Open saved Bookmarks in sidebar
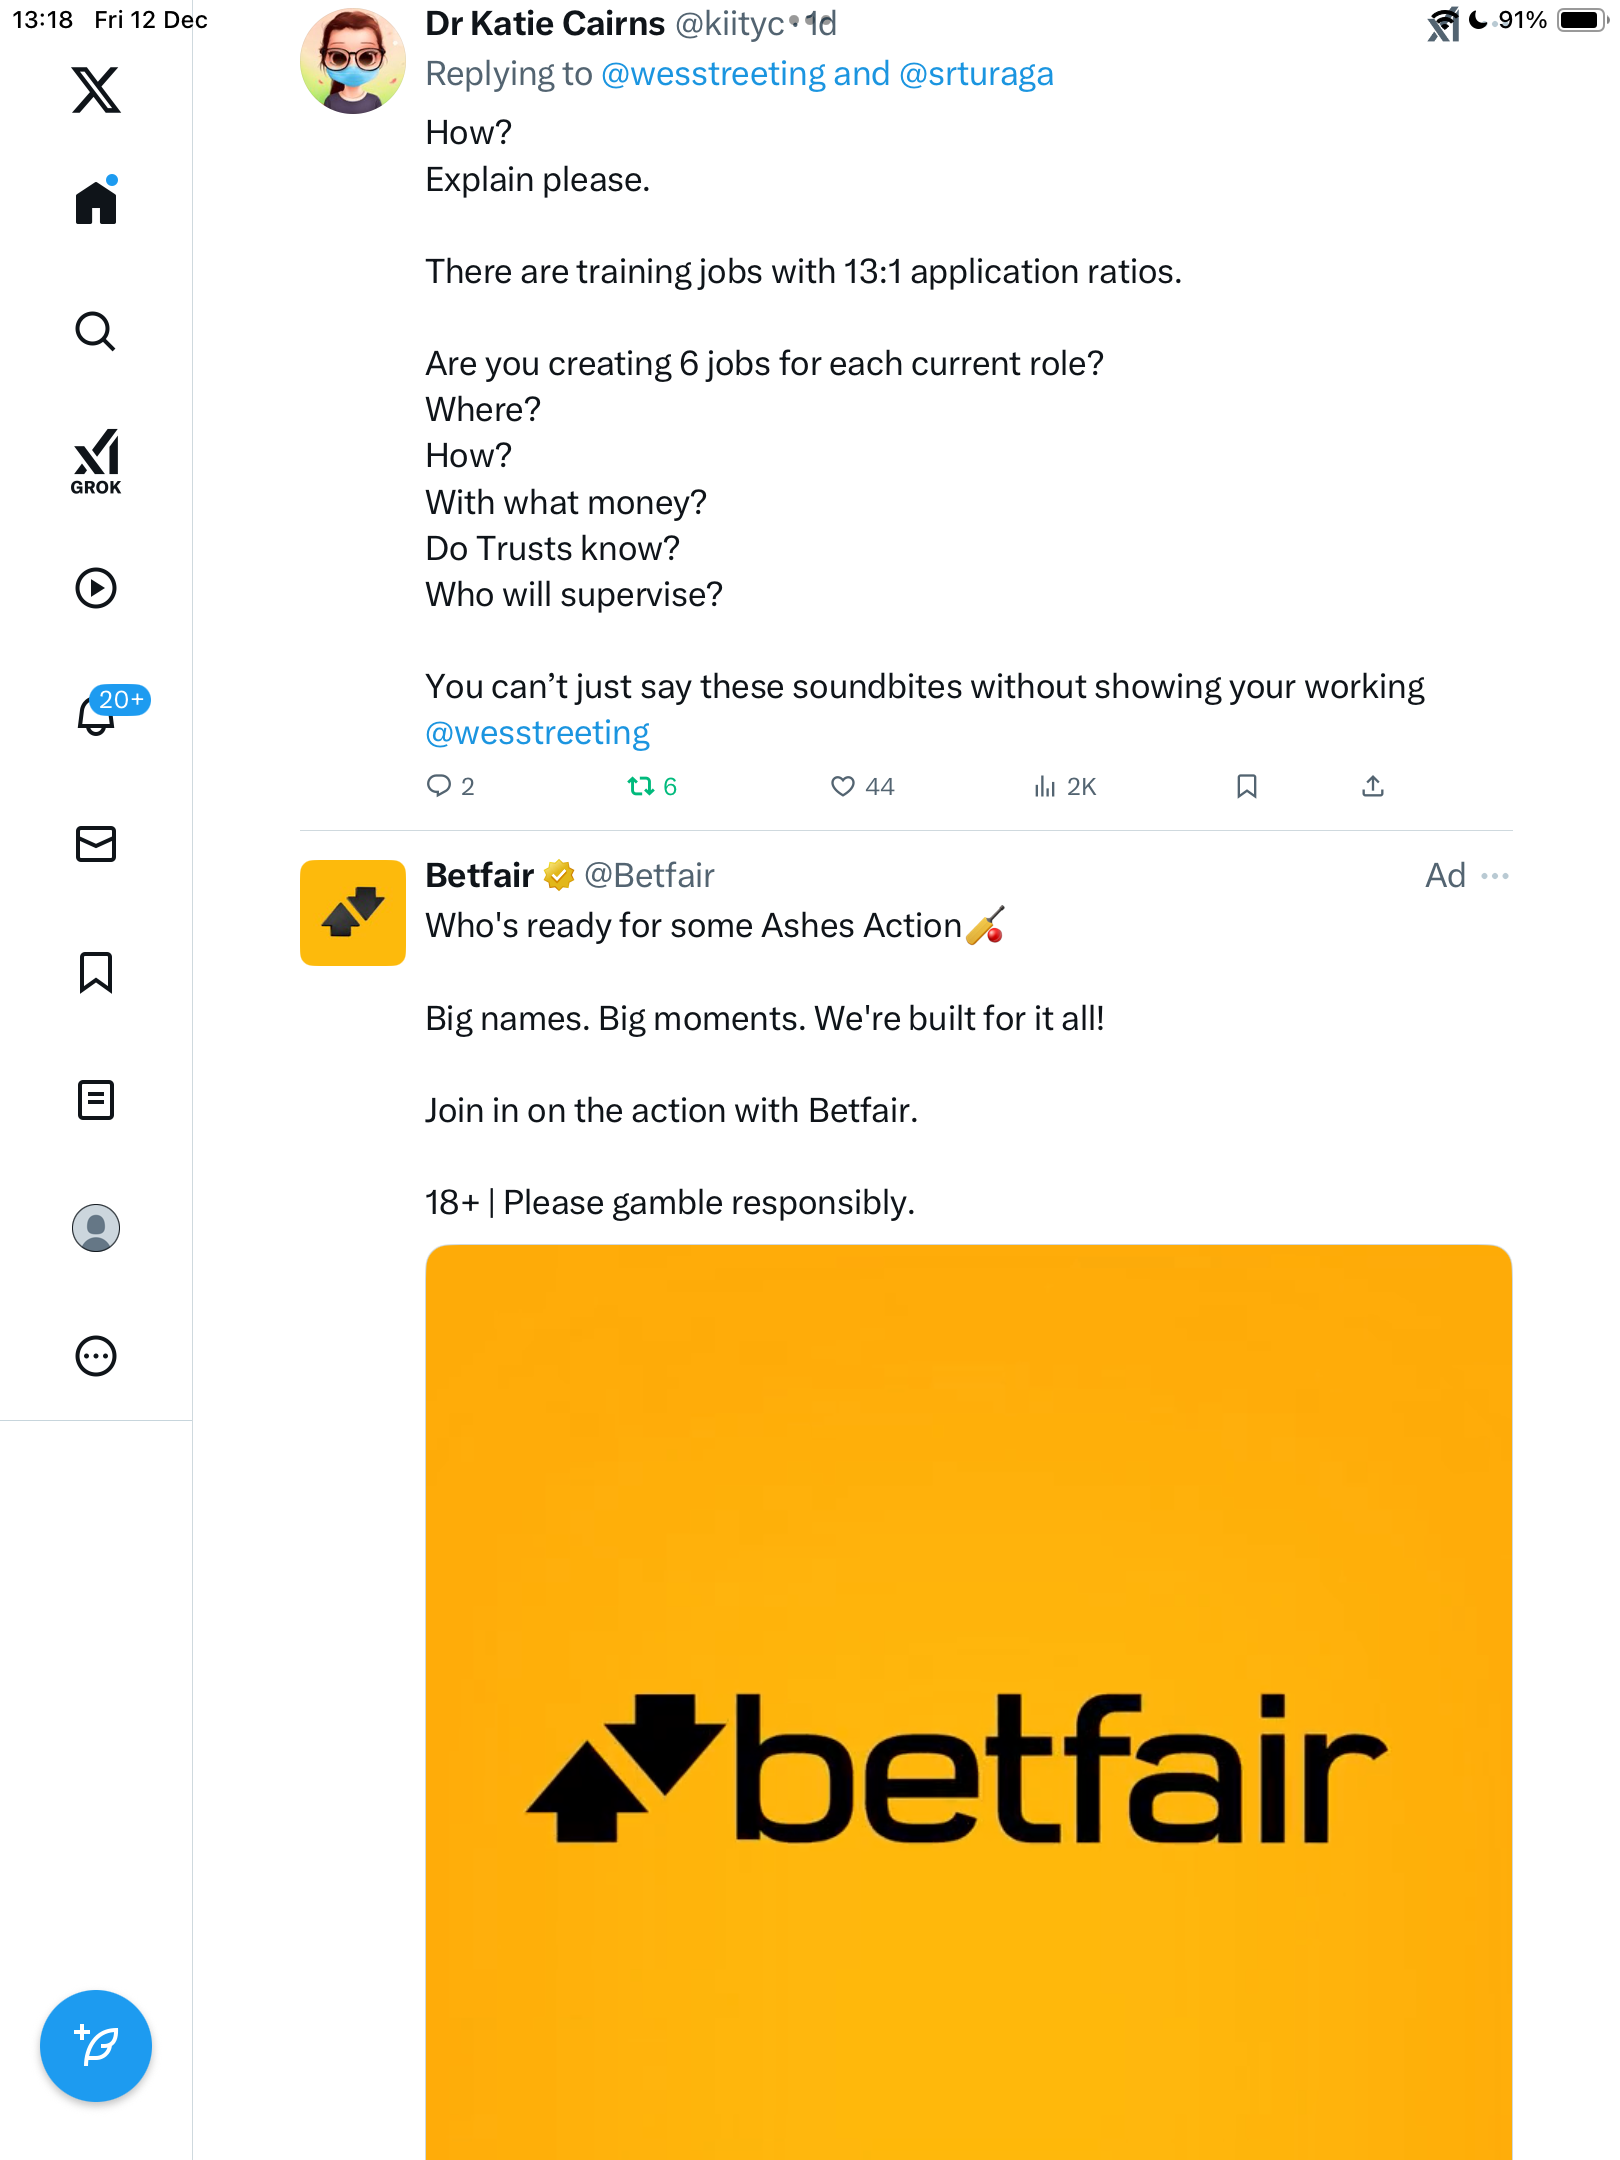Screen dimensions: 1620x2160 click(96, 972)
